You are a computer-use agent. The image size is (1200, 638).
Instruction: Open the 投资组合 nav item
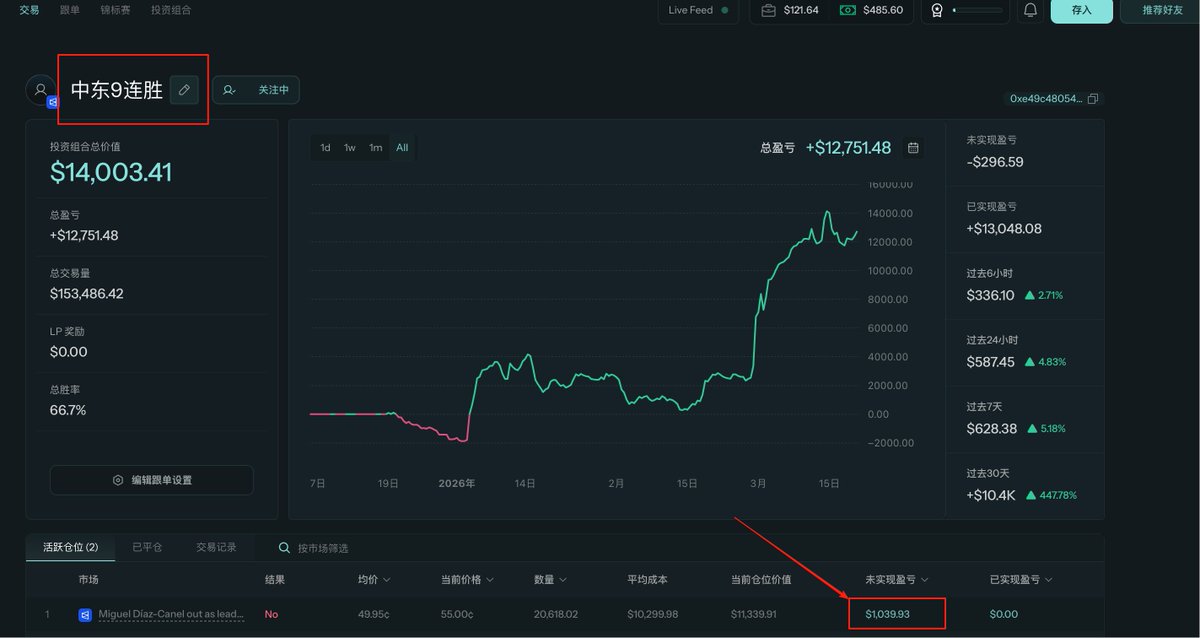click(x=171, y=10)
